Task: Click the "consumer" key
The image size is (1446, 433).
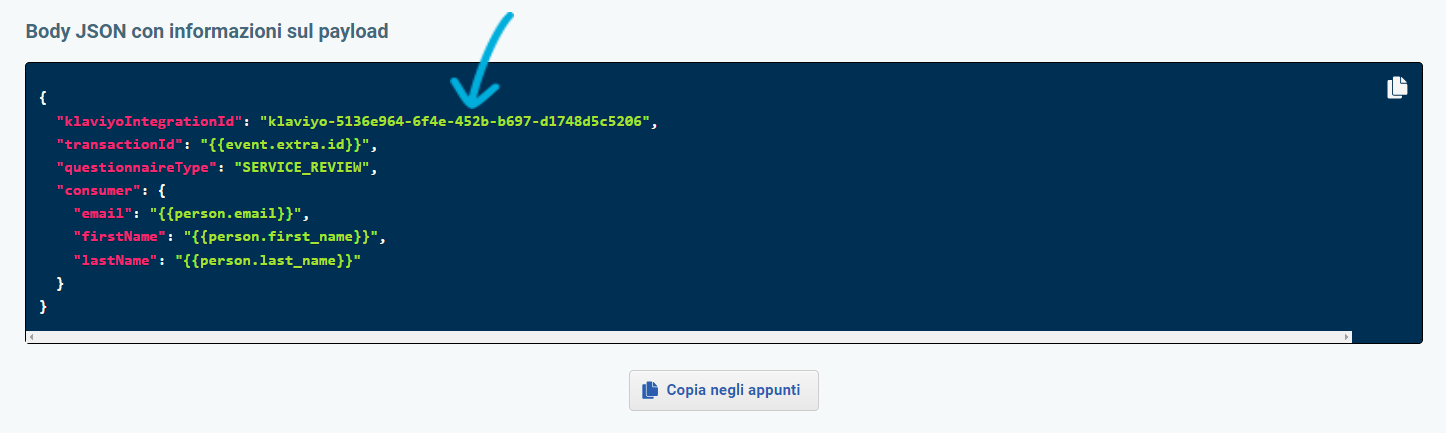Action: point(99,190)
